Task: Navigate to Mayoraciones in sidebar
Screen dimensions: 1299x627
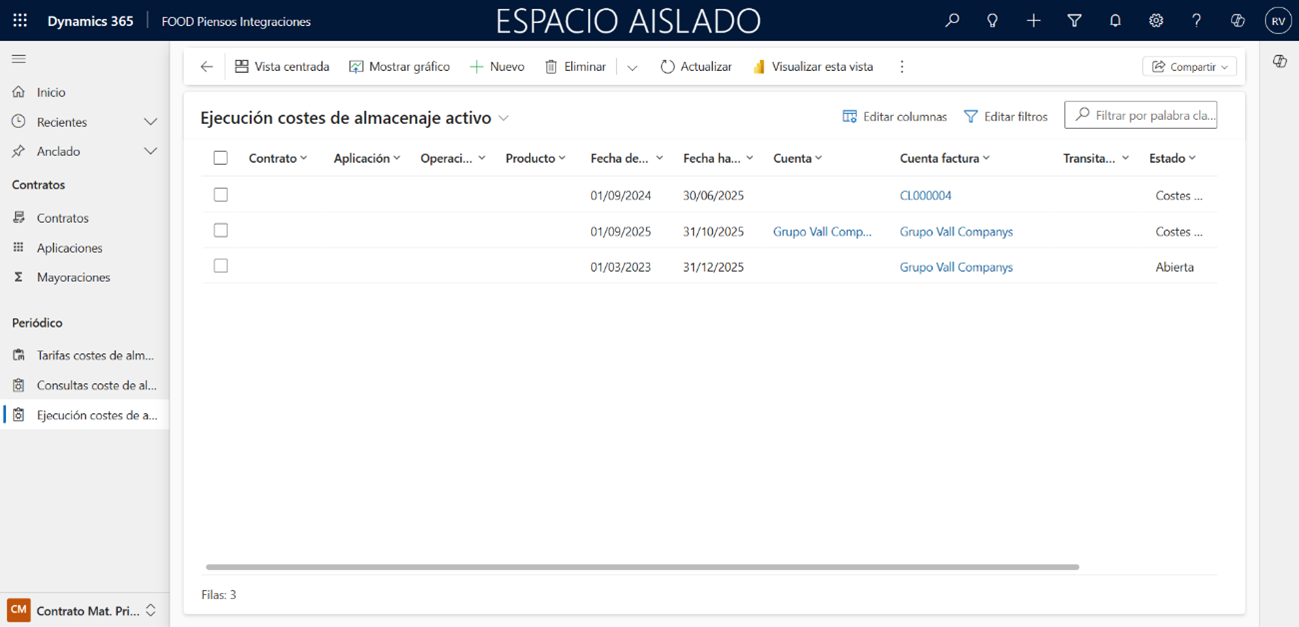Action: 73,277
